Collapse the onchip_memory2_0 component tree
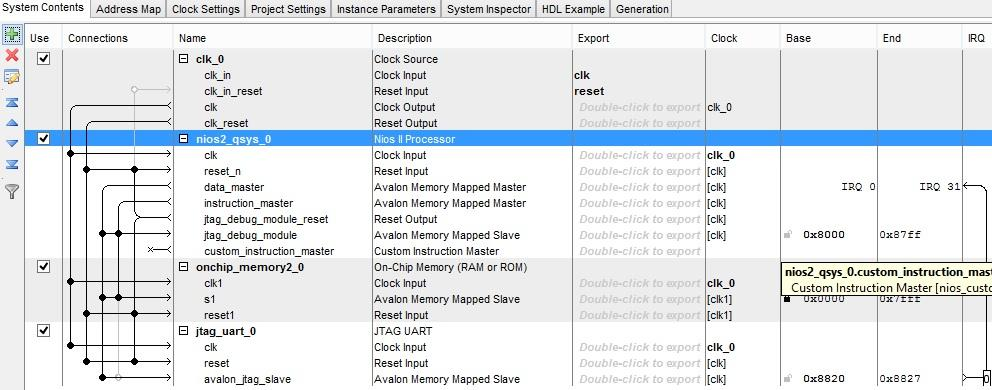The height and width of the screenshot is (390, 992). tap(183, 267)
